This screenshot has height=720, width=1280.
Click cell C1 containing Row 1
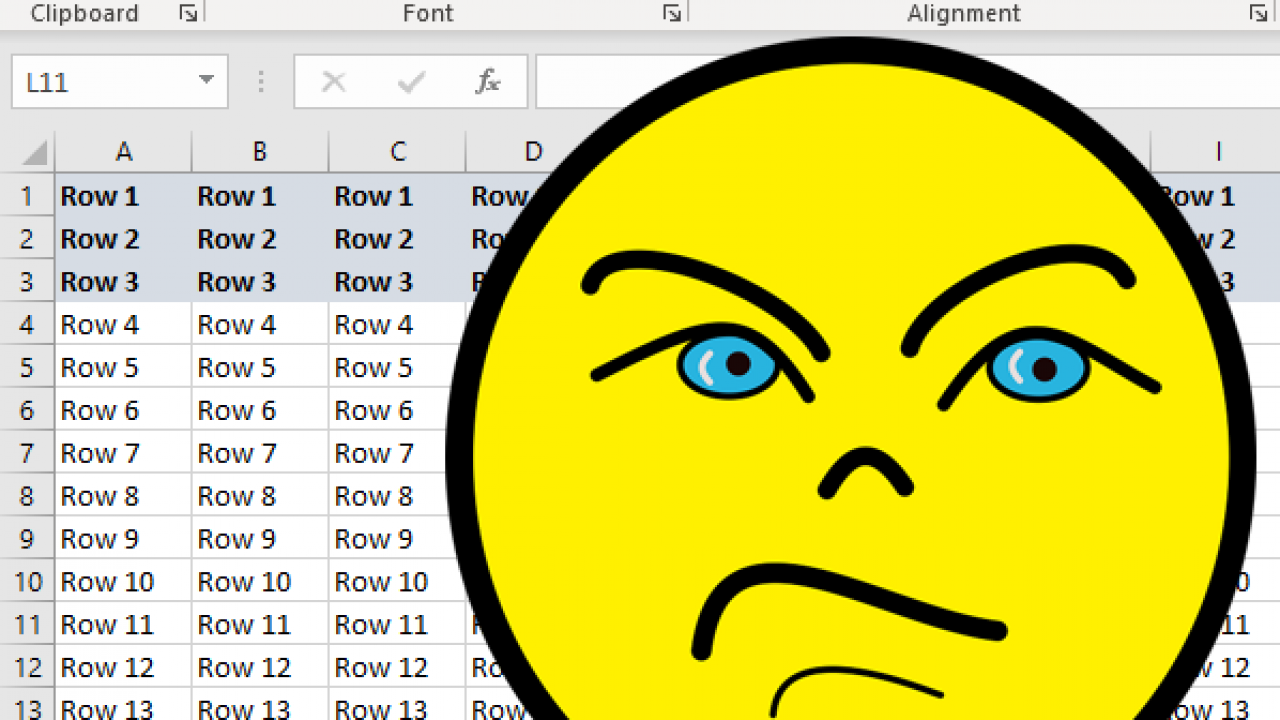coord(397,196)
